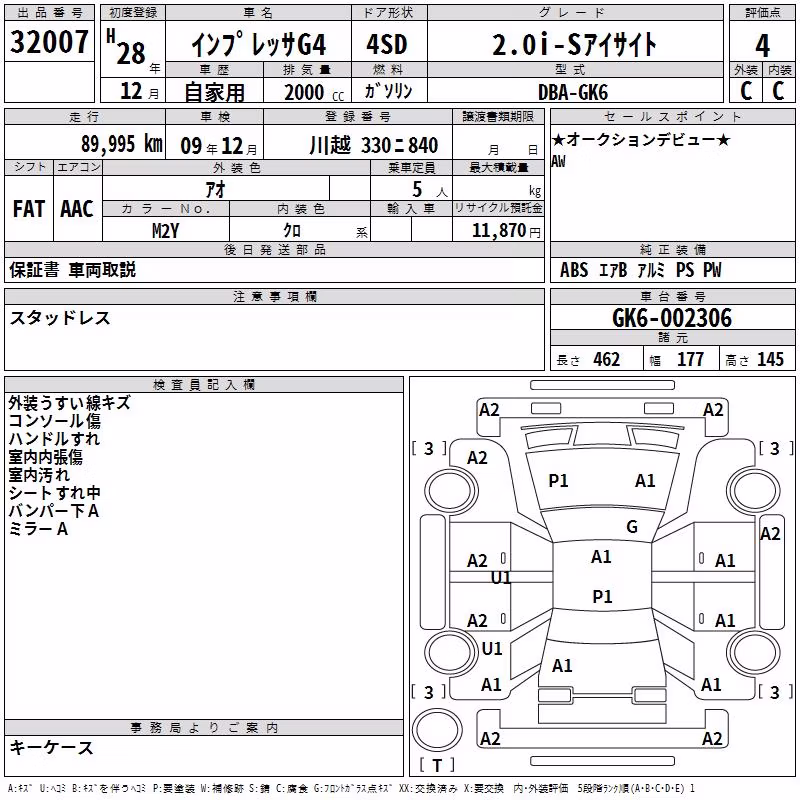Click inspector note ハンドルすれ
Image resolution: width=800 pixels, height=800 pixels.
[55, 439]
